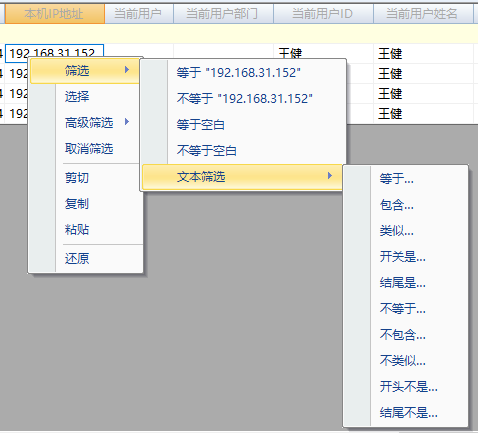The height and width of the screenshot is (433, 478).
Task: Open the 包含... text filter
Action: pyautogui.click(x=397, y=205)
